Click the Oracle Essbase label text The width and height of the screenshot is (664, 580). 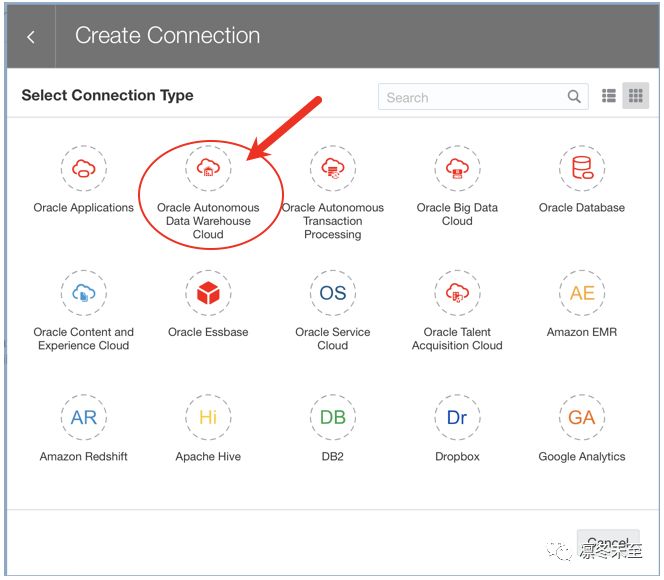tap(208, 332)
